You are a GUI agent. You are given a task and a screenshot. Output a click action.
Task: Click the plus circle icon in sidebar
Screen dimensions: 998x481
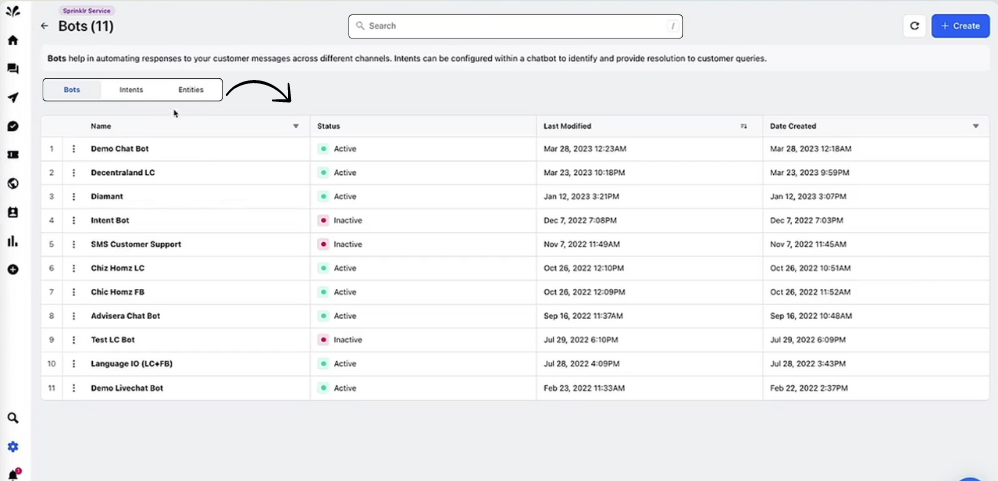point(13,269)
